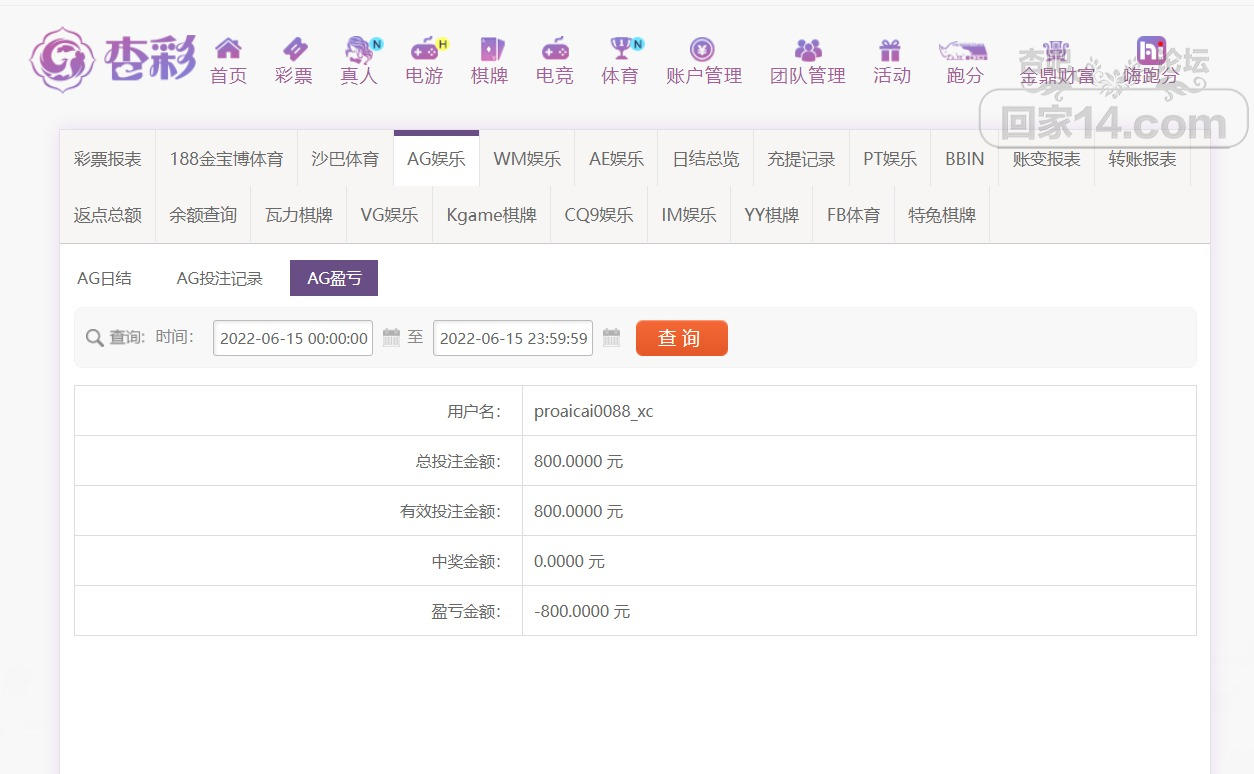This screenshot has width=1254, height=774.
Task: Open the 彩票 lottery ticket icon
Action: coord(294,49)
